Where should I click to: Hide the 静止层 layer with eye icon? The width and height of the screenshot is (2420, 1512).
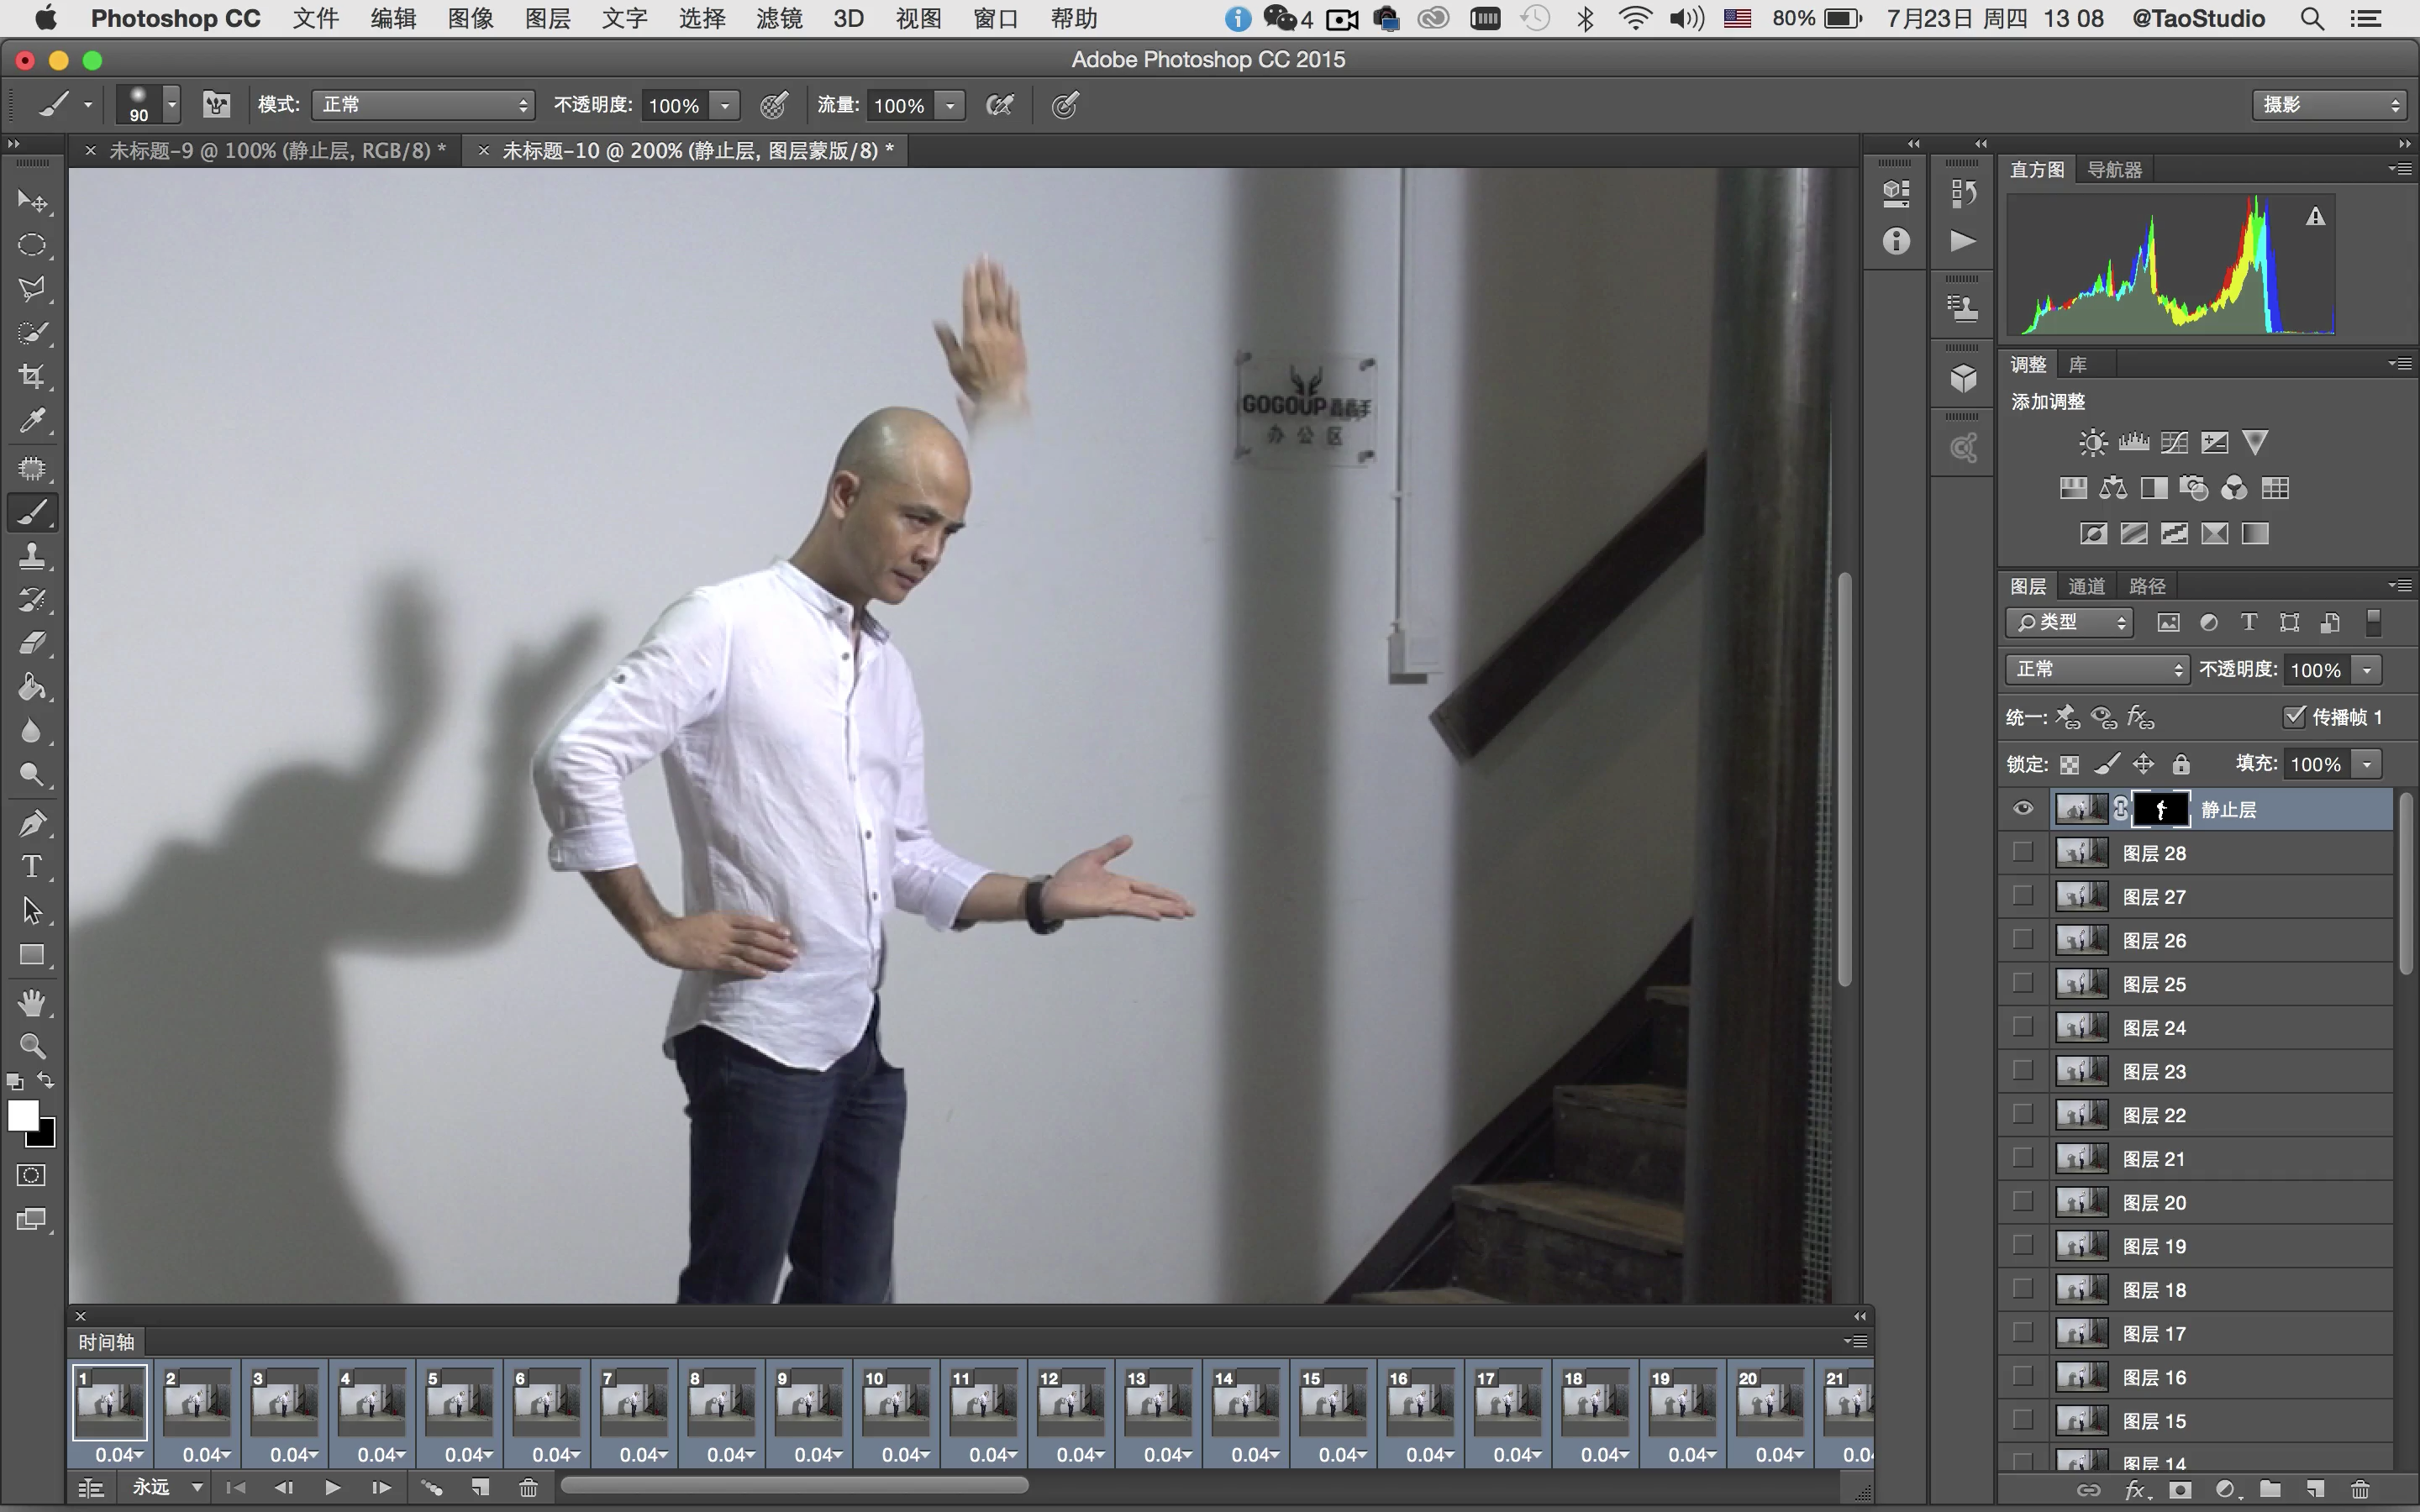tap(2023, 809)
